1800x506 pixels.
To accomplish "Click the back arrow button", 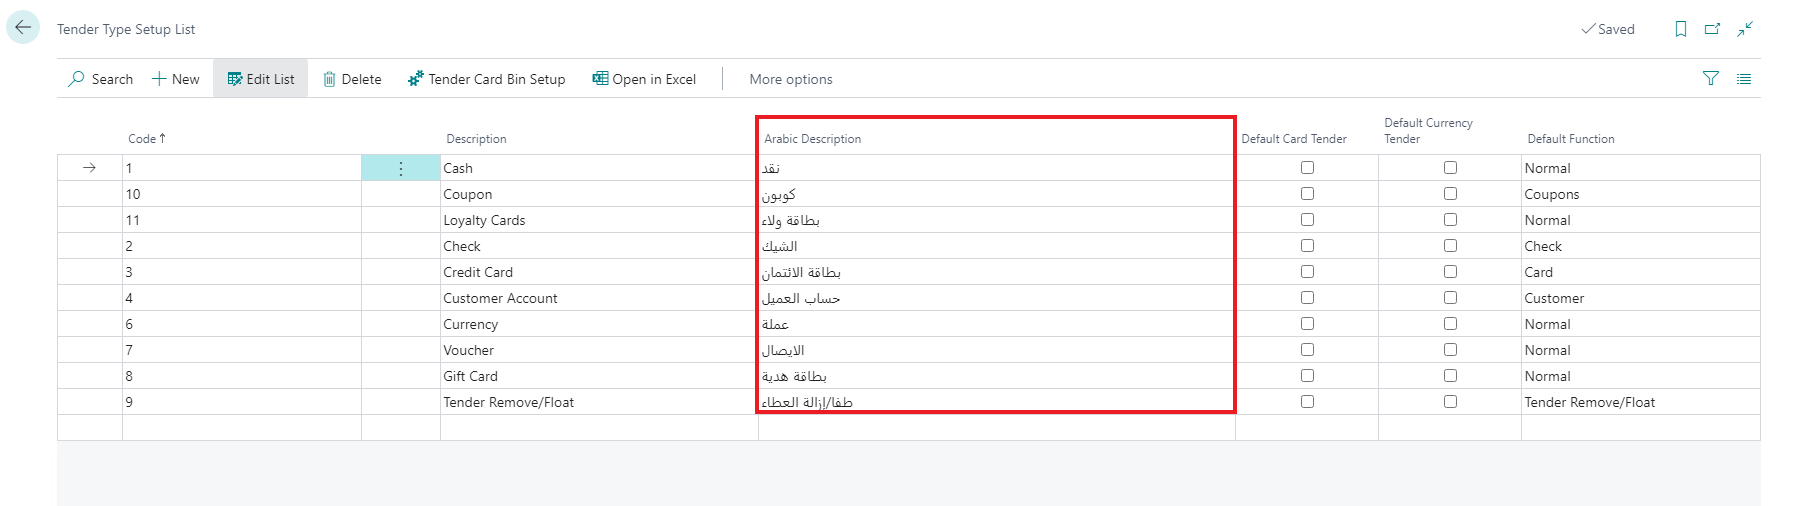I will (x=23, y=28).
